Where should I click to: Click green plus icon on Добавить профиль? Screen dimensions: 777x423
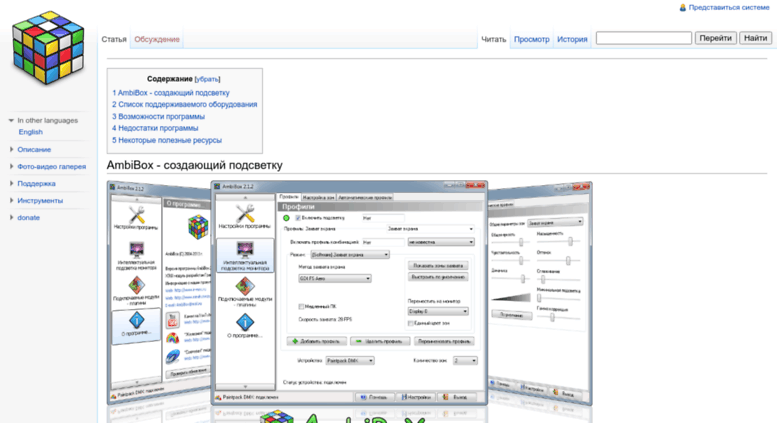click(x=295, y=341)
